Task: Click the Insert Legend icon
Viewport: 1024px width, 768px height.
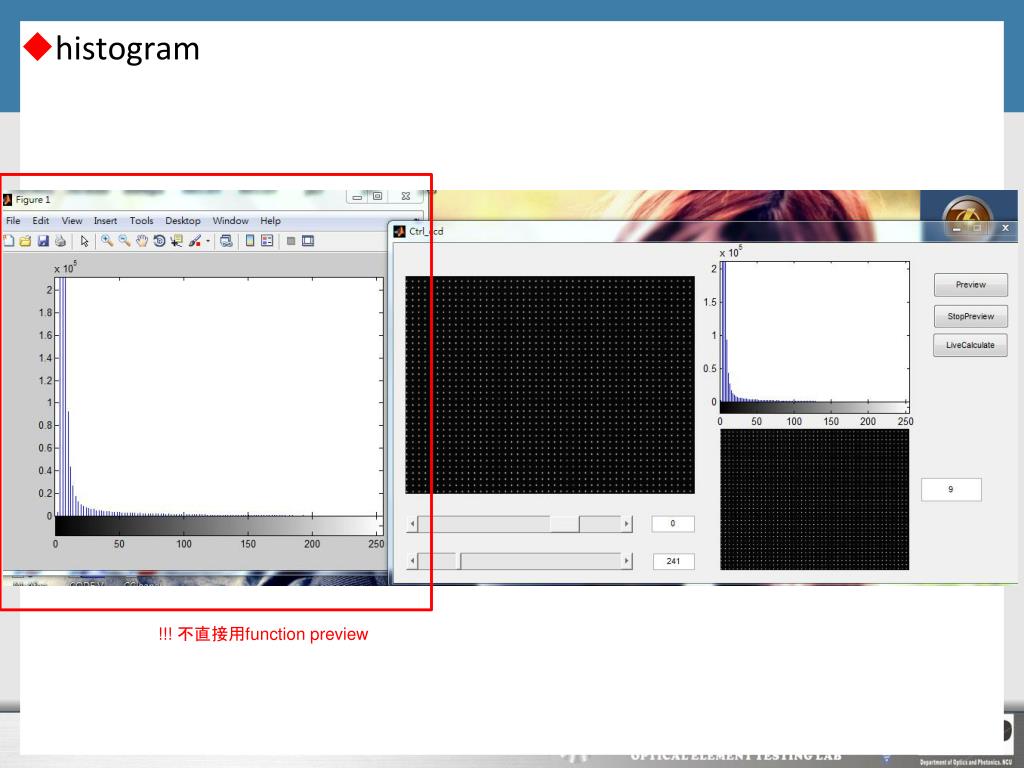Action: click(x=267, y=241)
